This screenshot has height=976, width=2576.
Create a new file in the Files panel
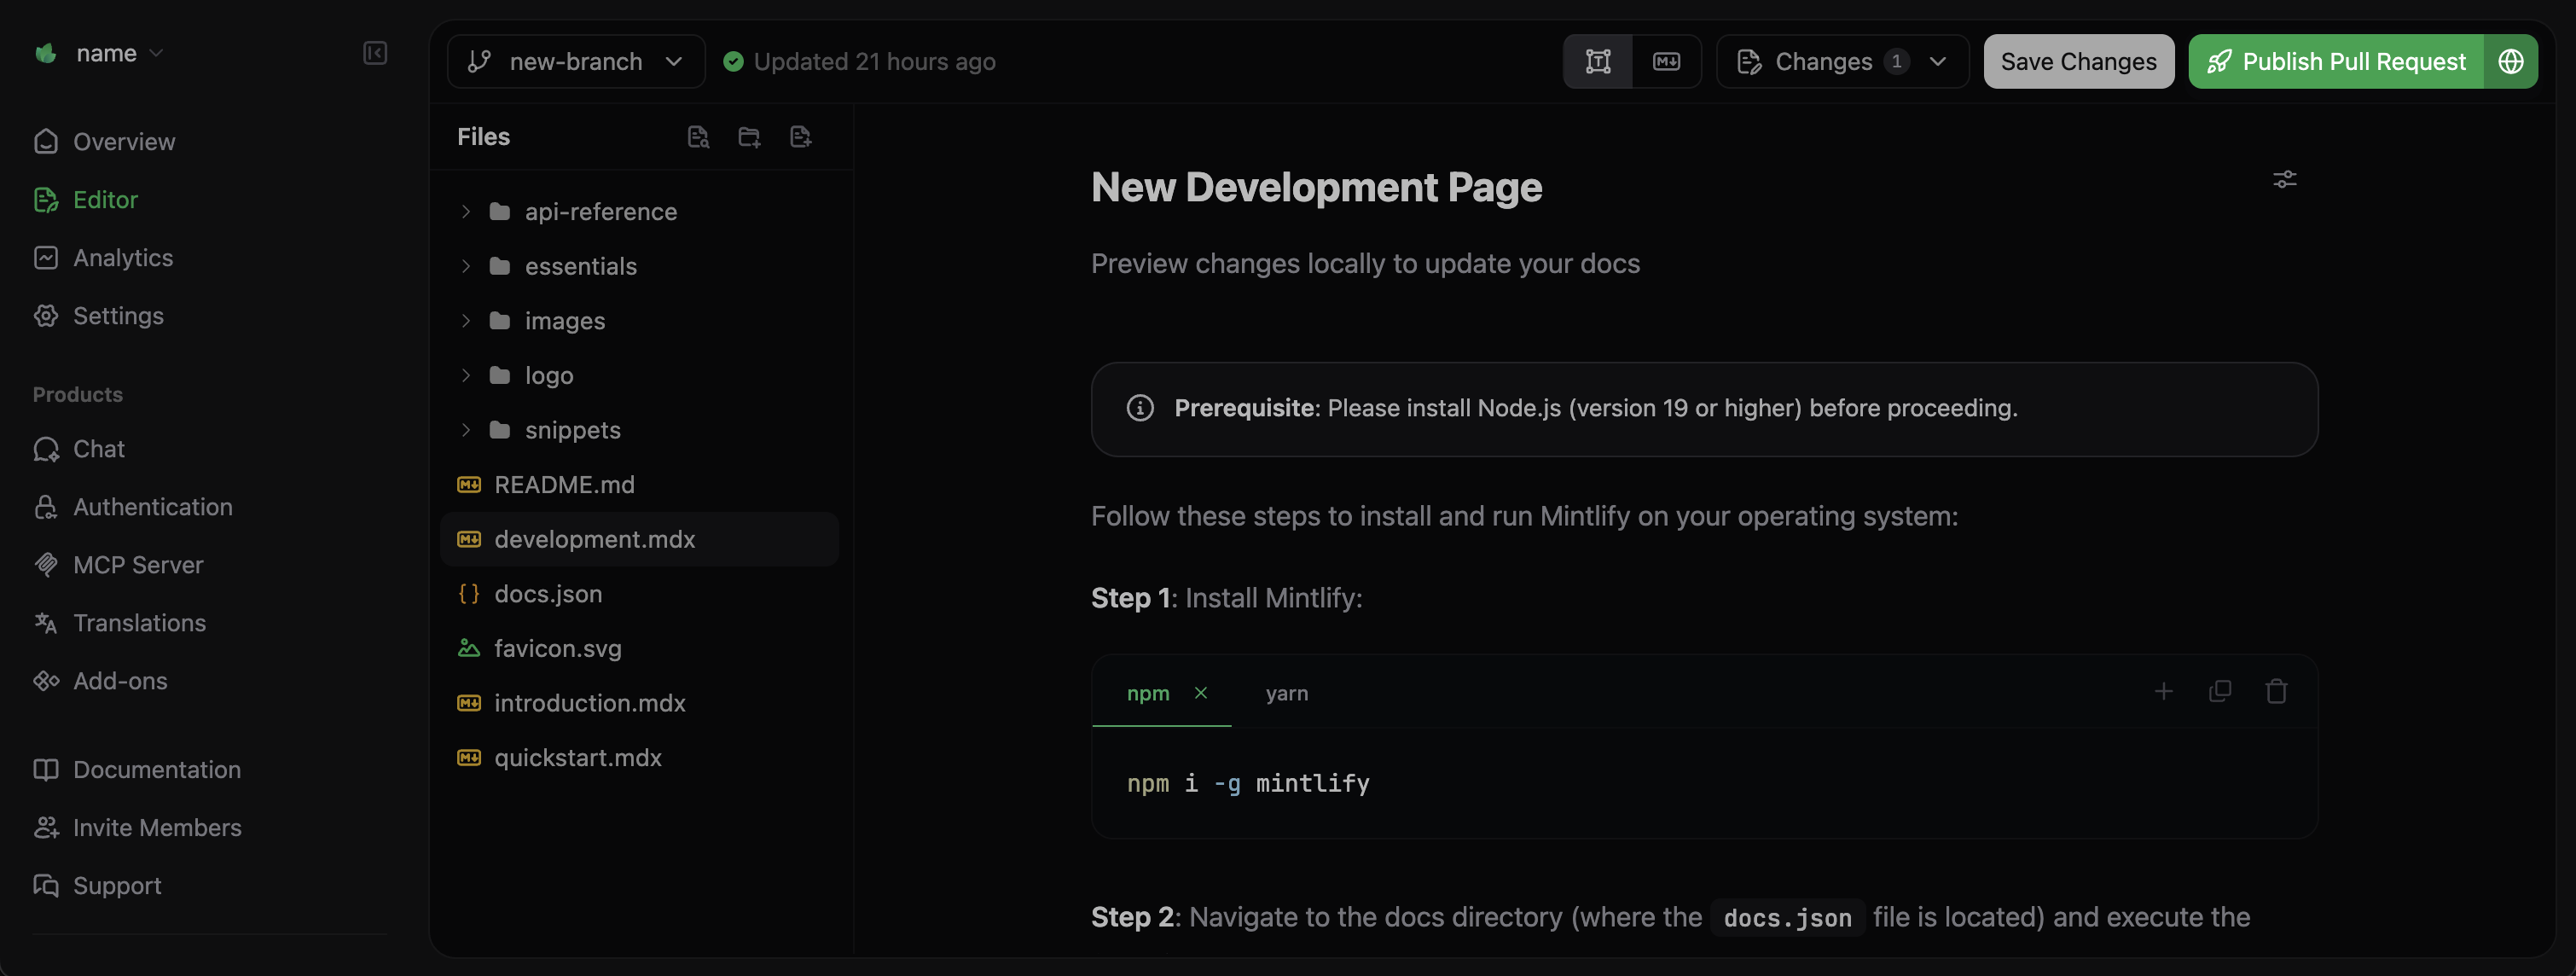800,136
